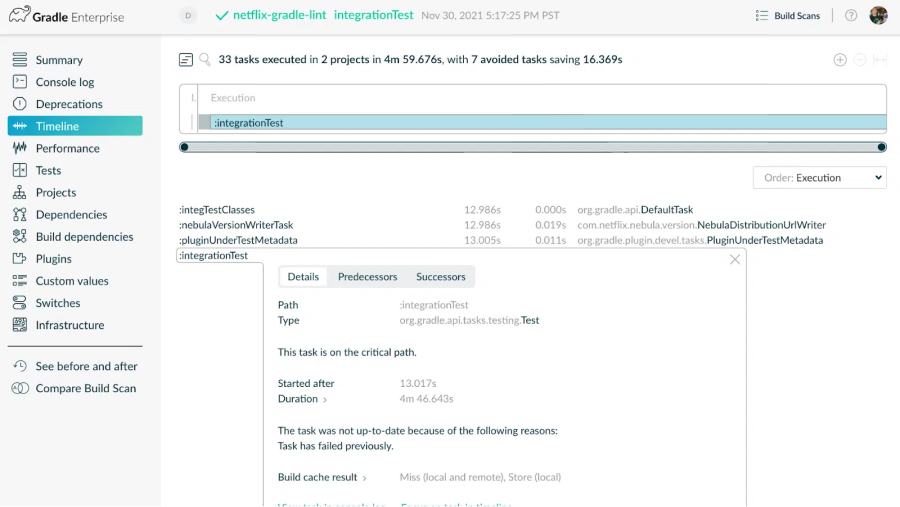The width and height of the screenshot is (900, 507).
Task: Click the search magnifier icon
Action: pos(205,59)
